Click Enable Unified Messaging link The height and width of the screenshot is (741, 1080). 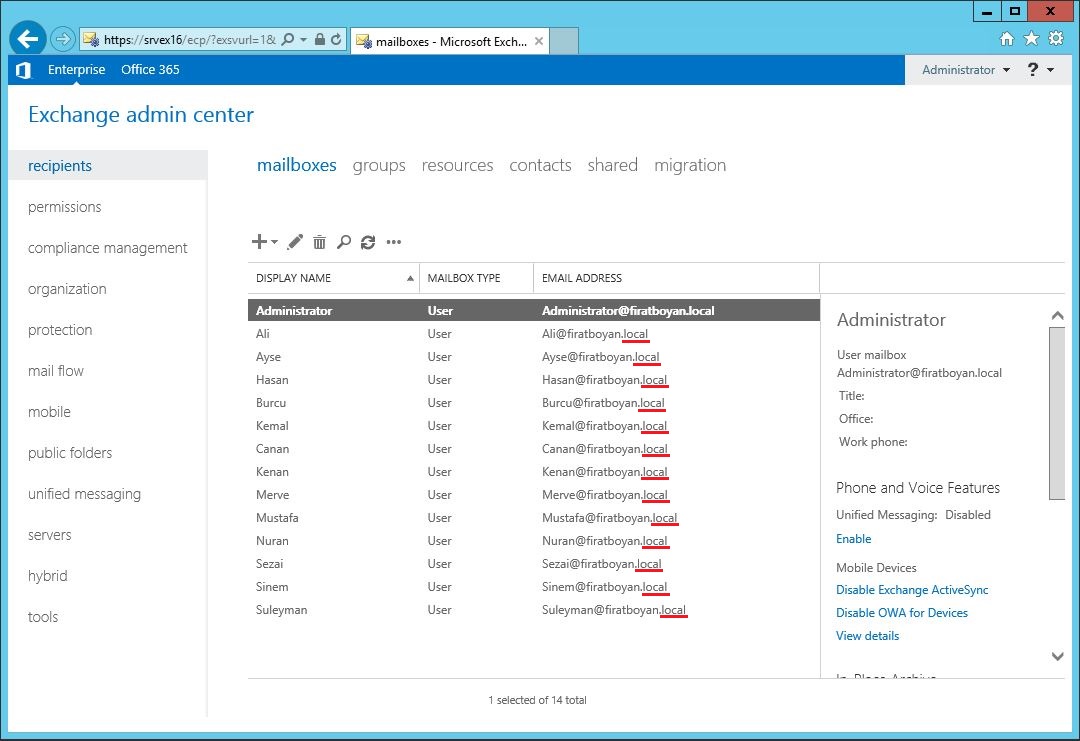(853, 539)
